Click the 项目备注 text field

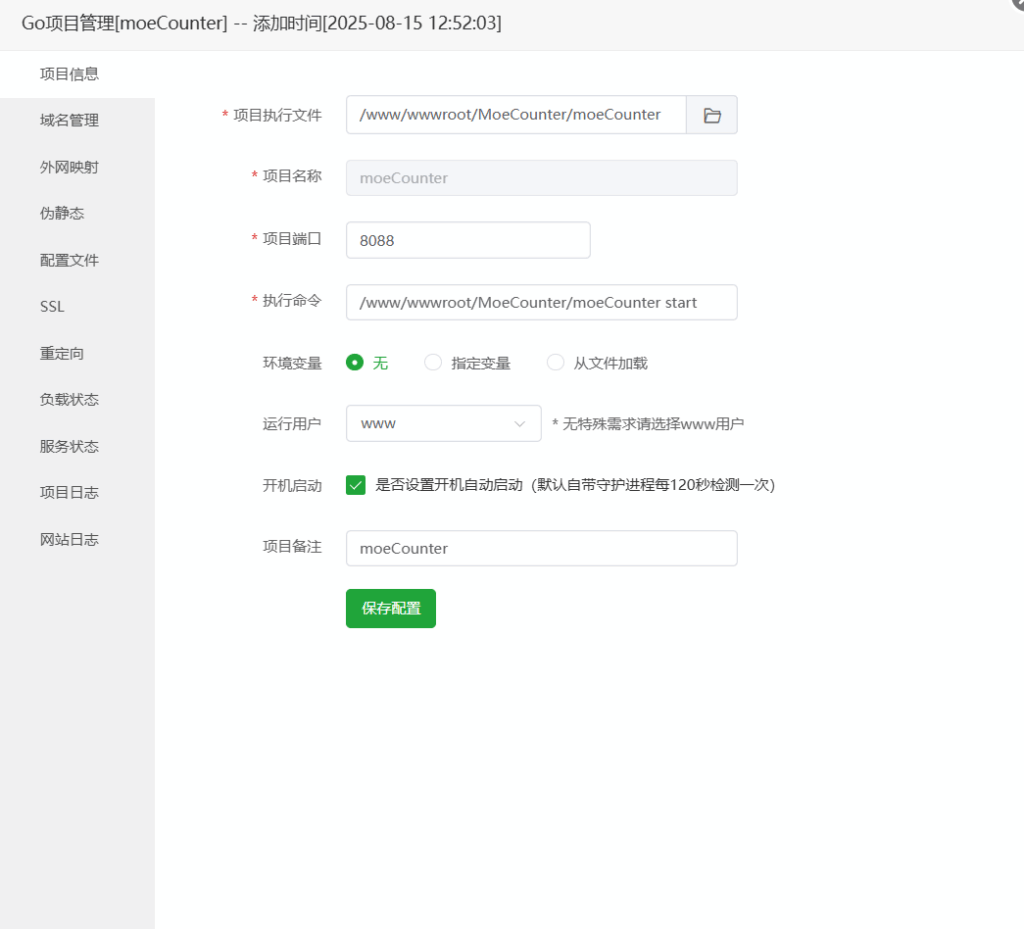541,548
